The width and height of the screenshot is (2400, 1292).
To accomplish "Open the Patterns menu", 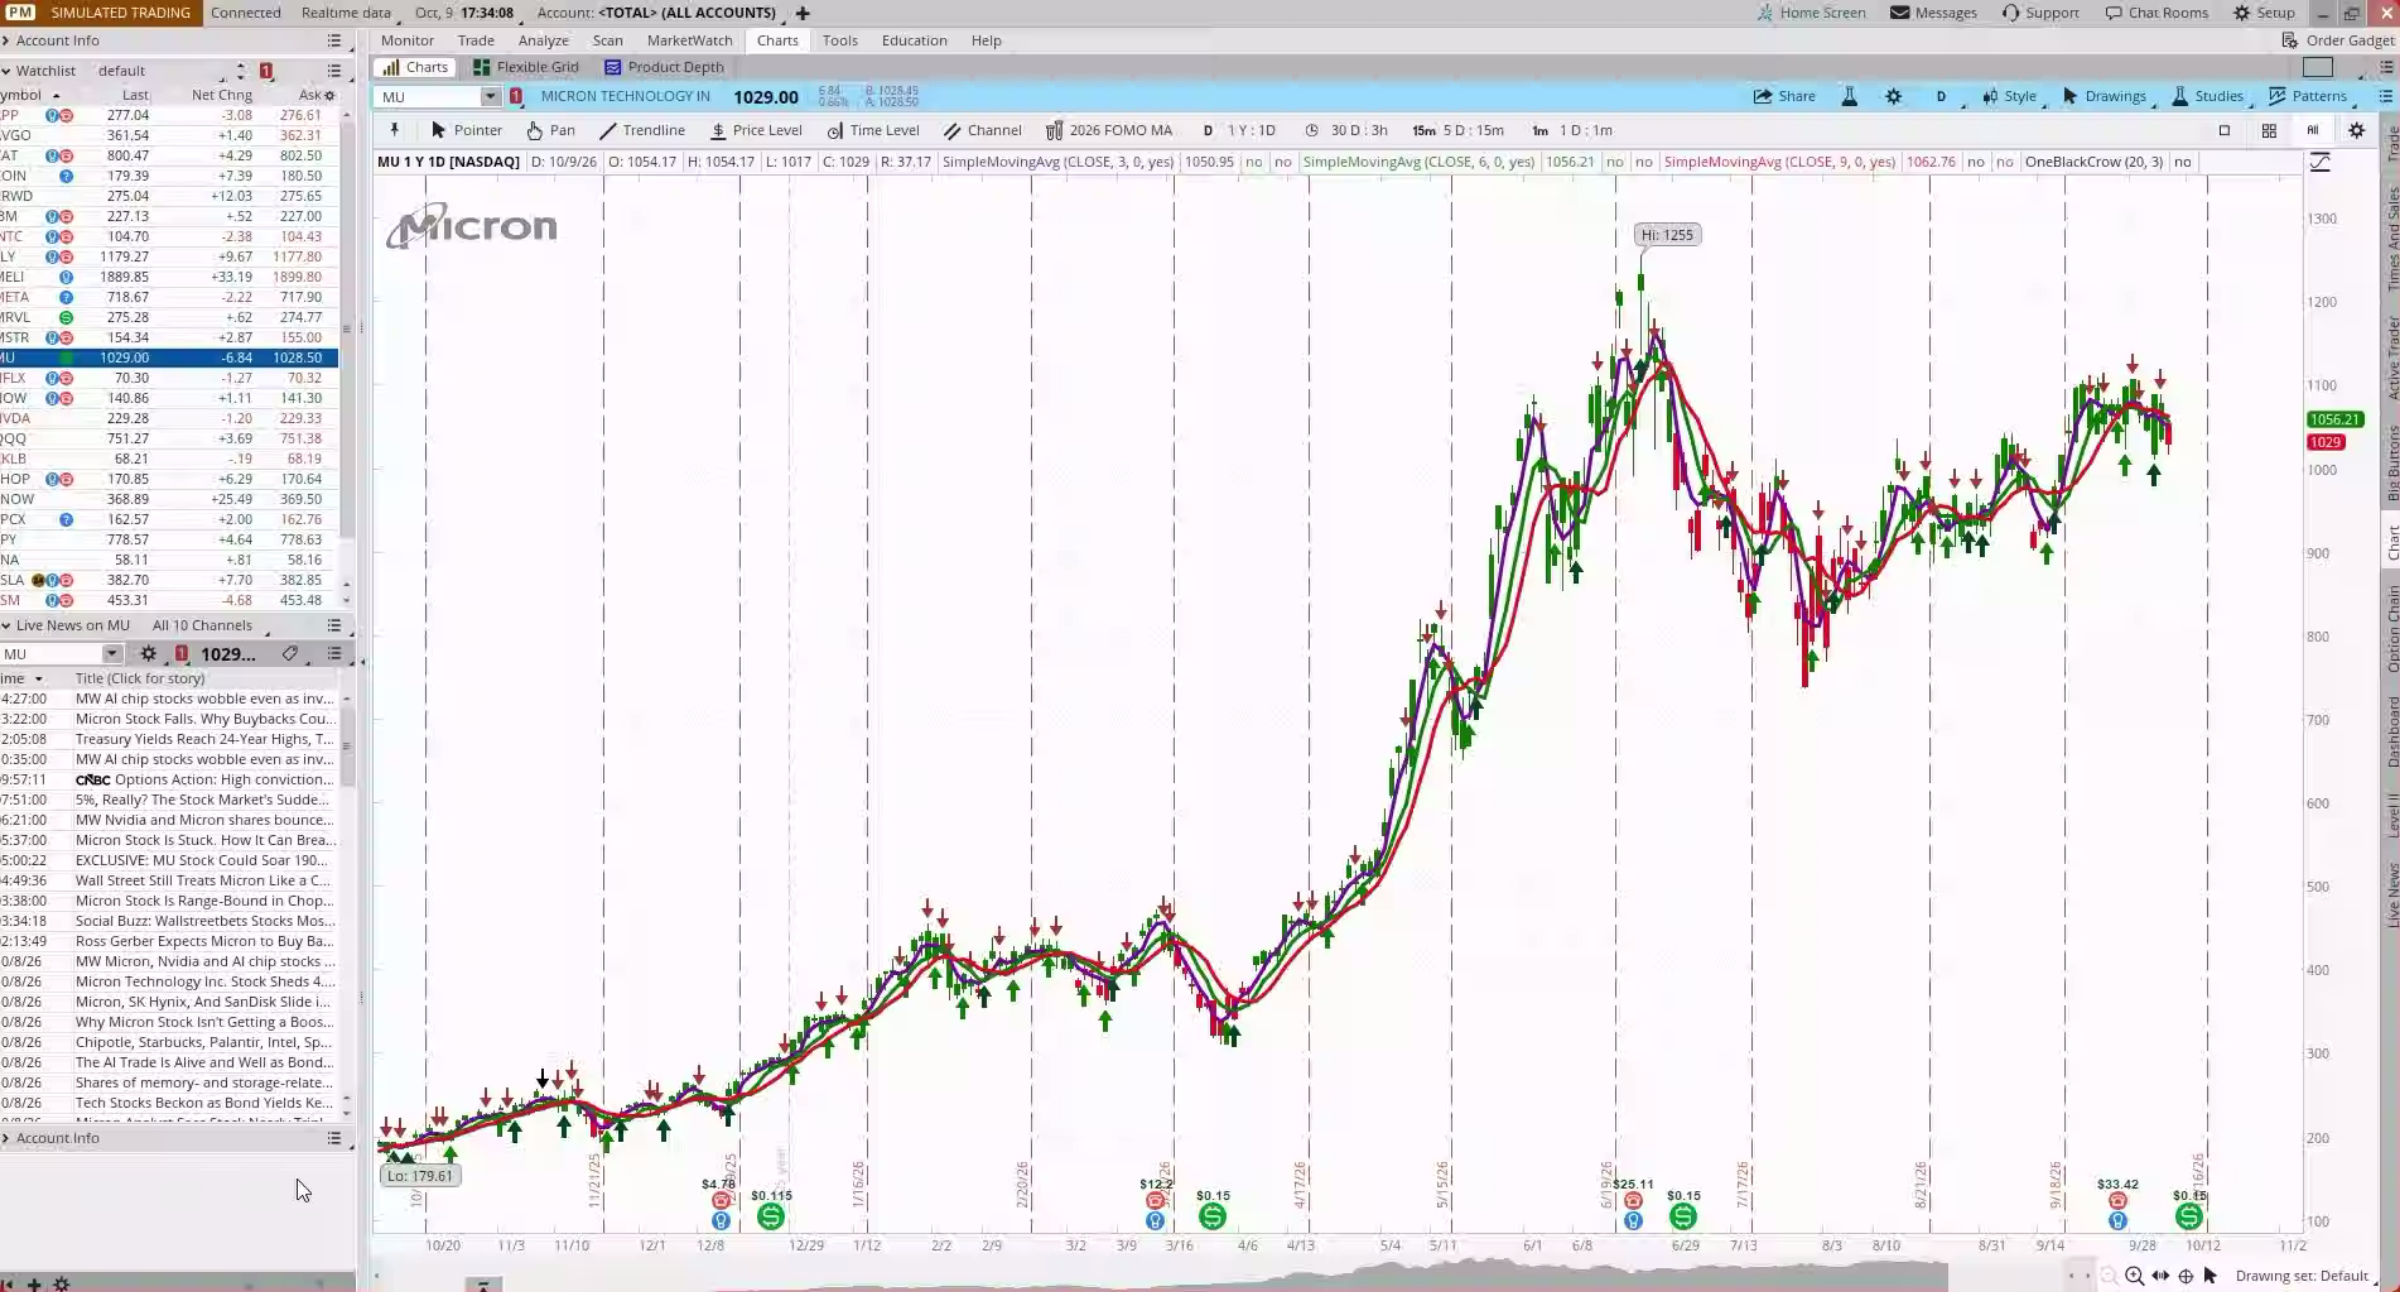I will [x=2307, y=96].
